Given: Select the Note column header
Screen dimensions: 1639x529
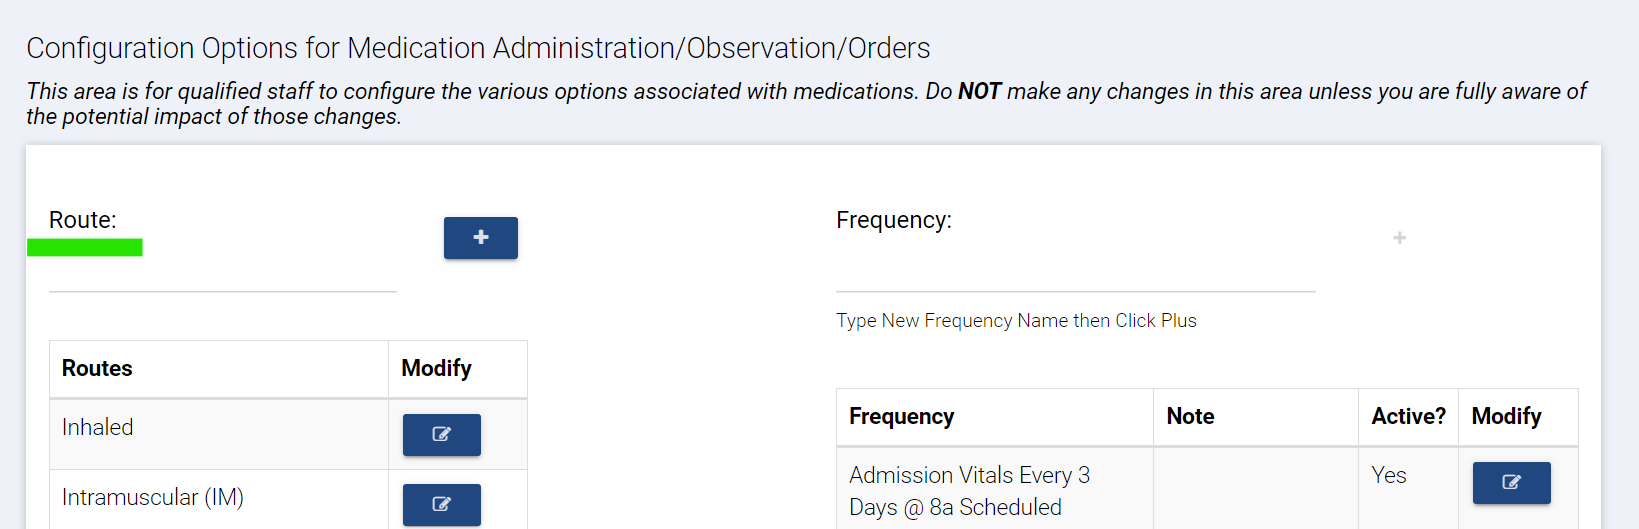Looking at the screenshot, I should coord(1190,417).
